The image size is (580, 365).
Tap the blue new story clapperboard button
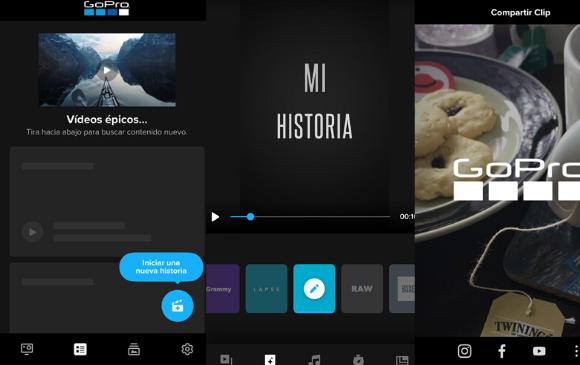click(177, 306)
